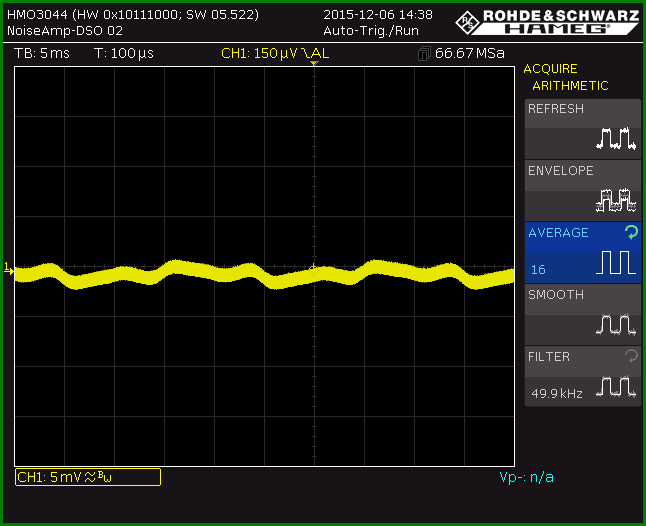Select the SMOOTH mode waveform icon
The height and width of the screenshot is (526, 646).
(x=616, y=325)
